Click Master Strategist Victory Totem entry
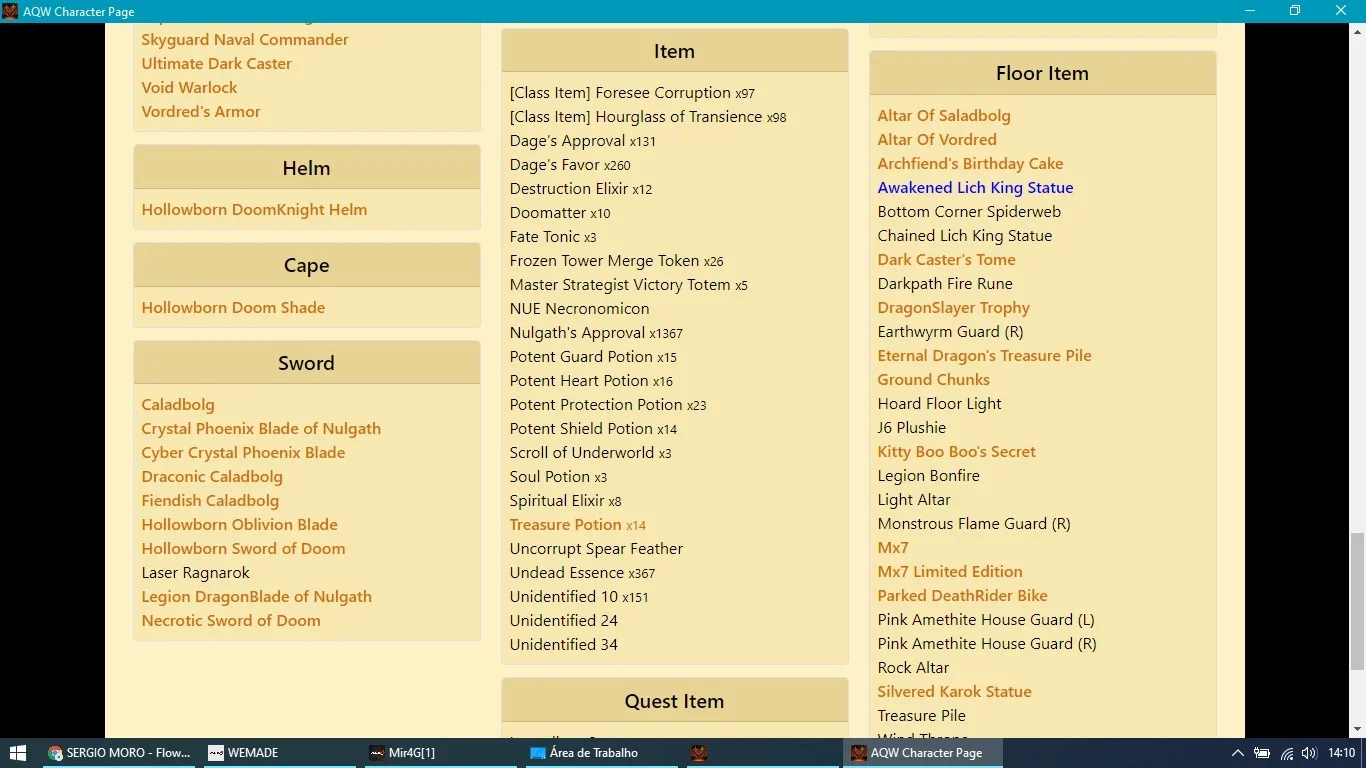This screenshot has height=768, width=1366. tap(628, 285)
